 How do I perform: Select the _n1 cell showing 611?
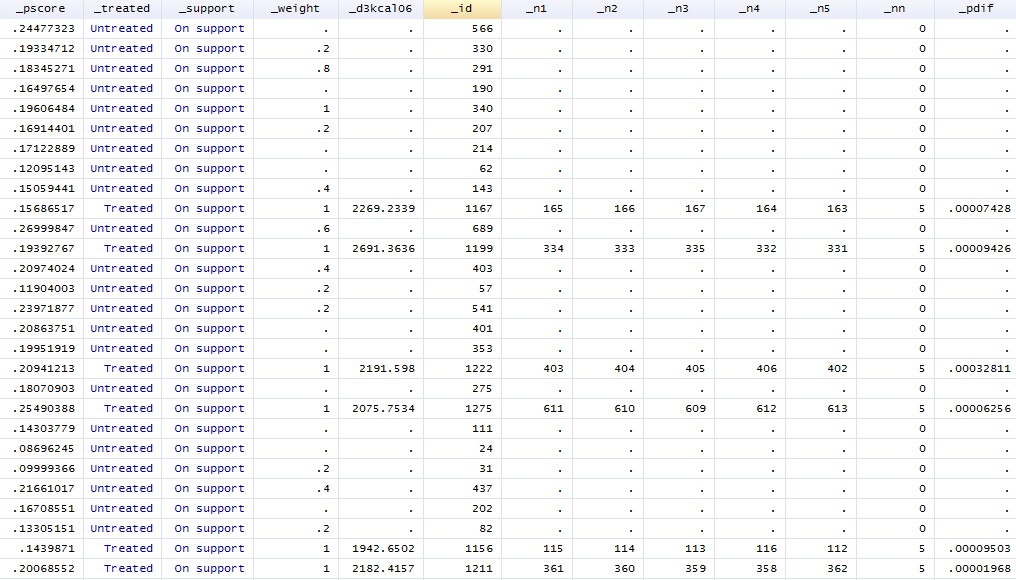click(537, 409)
